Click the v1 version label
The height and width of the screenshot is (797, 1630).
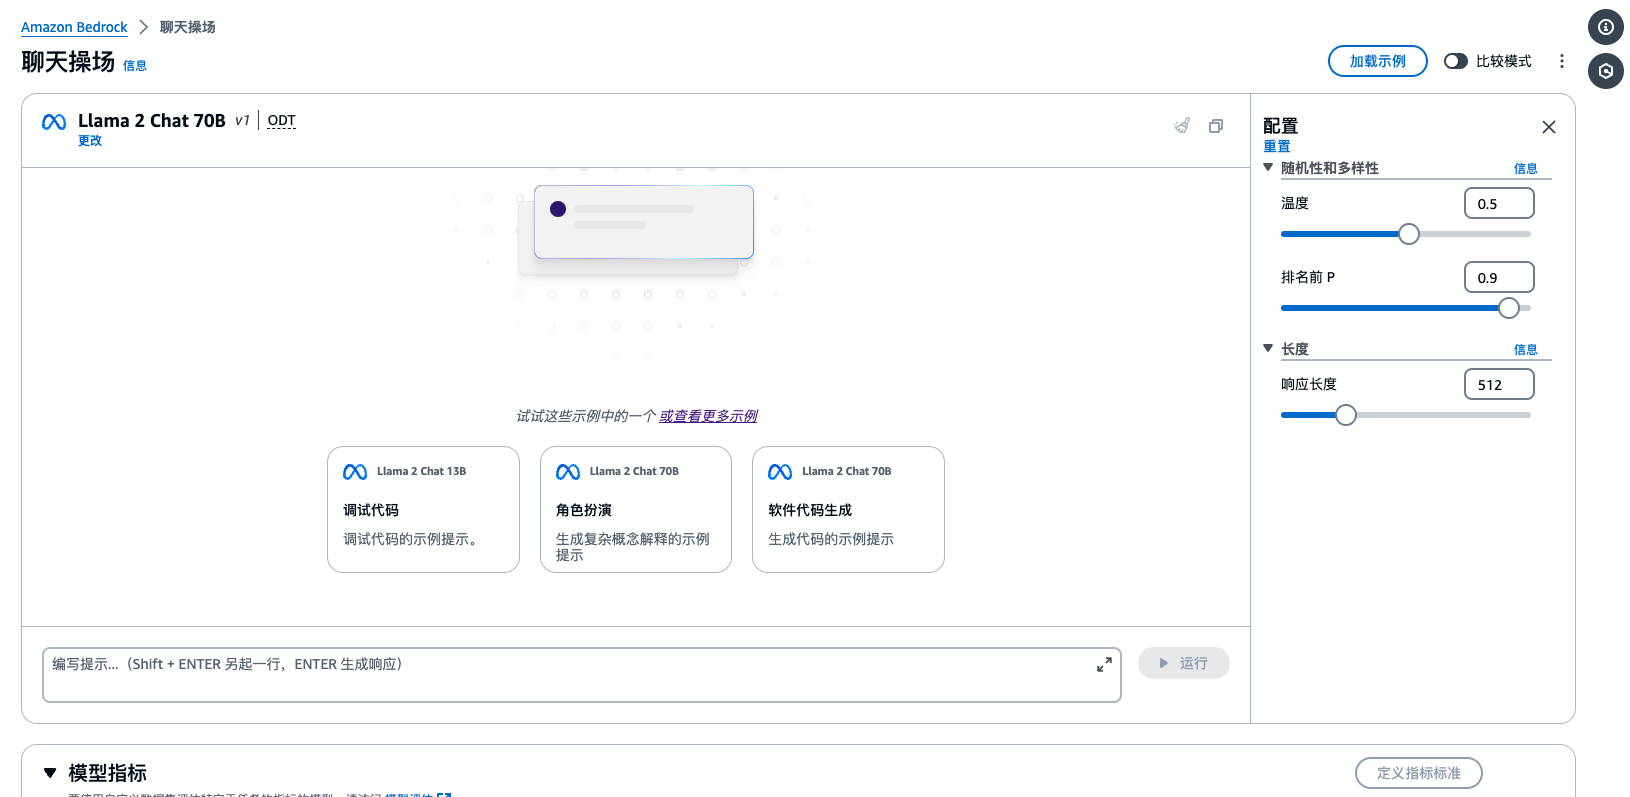[x=242, y=121]
